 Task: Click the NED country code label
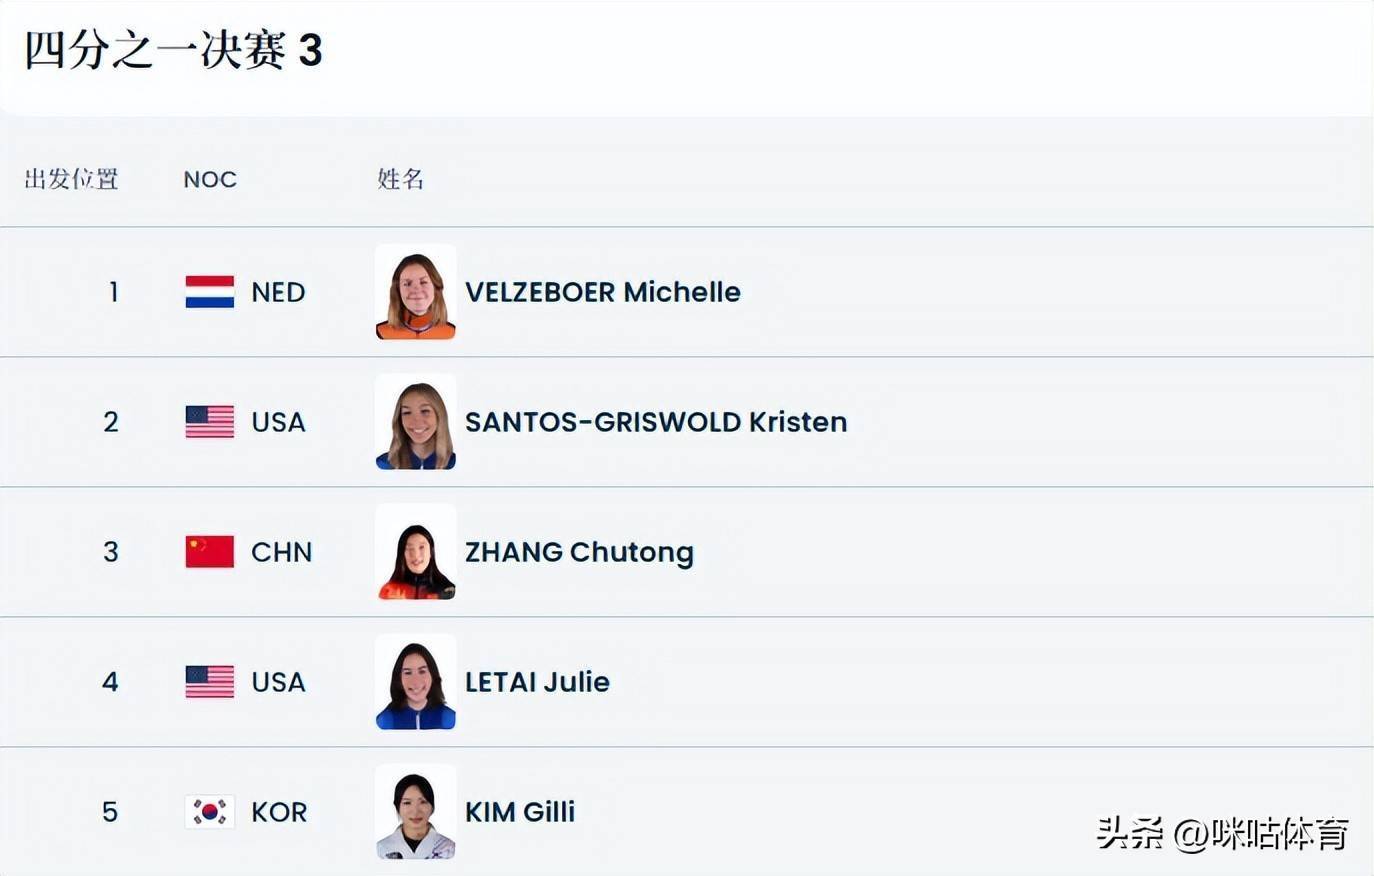click(x=278, y=292)
